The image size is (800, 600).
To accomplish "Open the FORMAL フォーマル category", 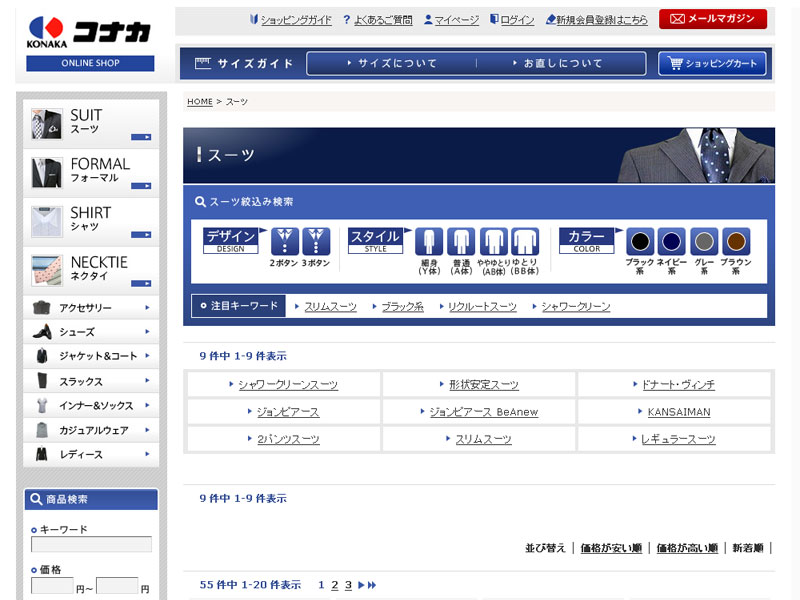I will pyautogui.click(x=91, y=173).
